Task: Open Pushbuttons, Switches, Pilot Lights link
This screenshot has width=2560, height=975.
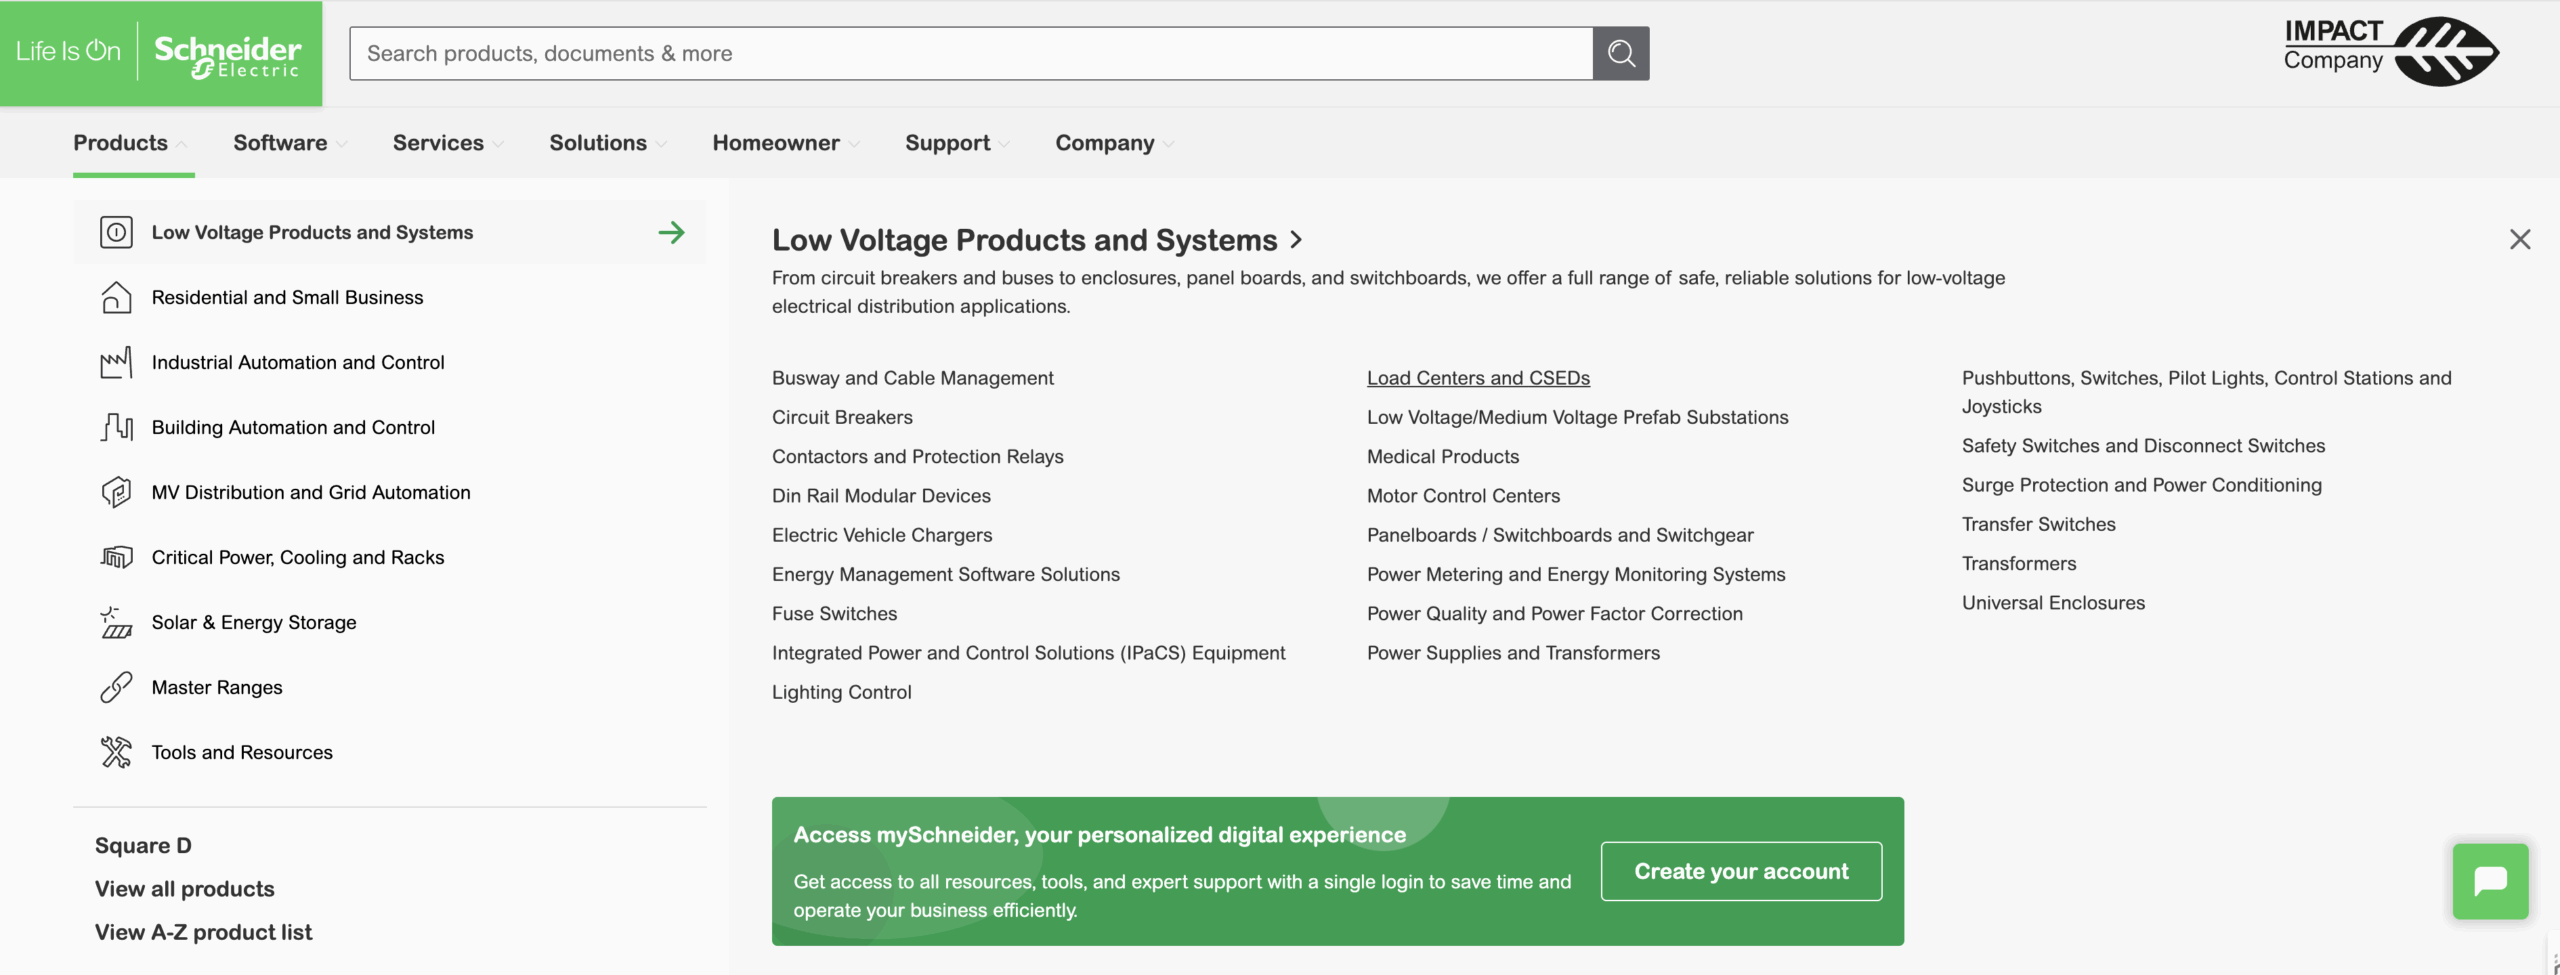Action: pyautogui.click(x=2206, y=392)
